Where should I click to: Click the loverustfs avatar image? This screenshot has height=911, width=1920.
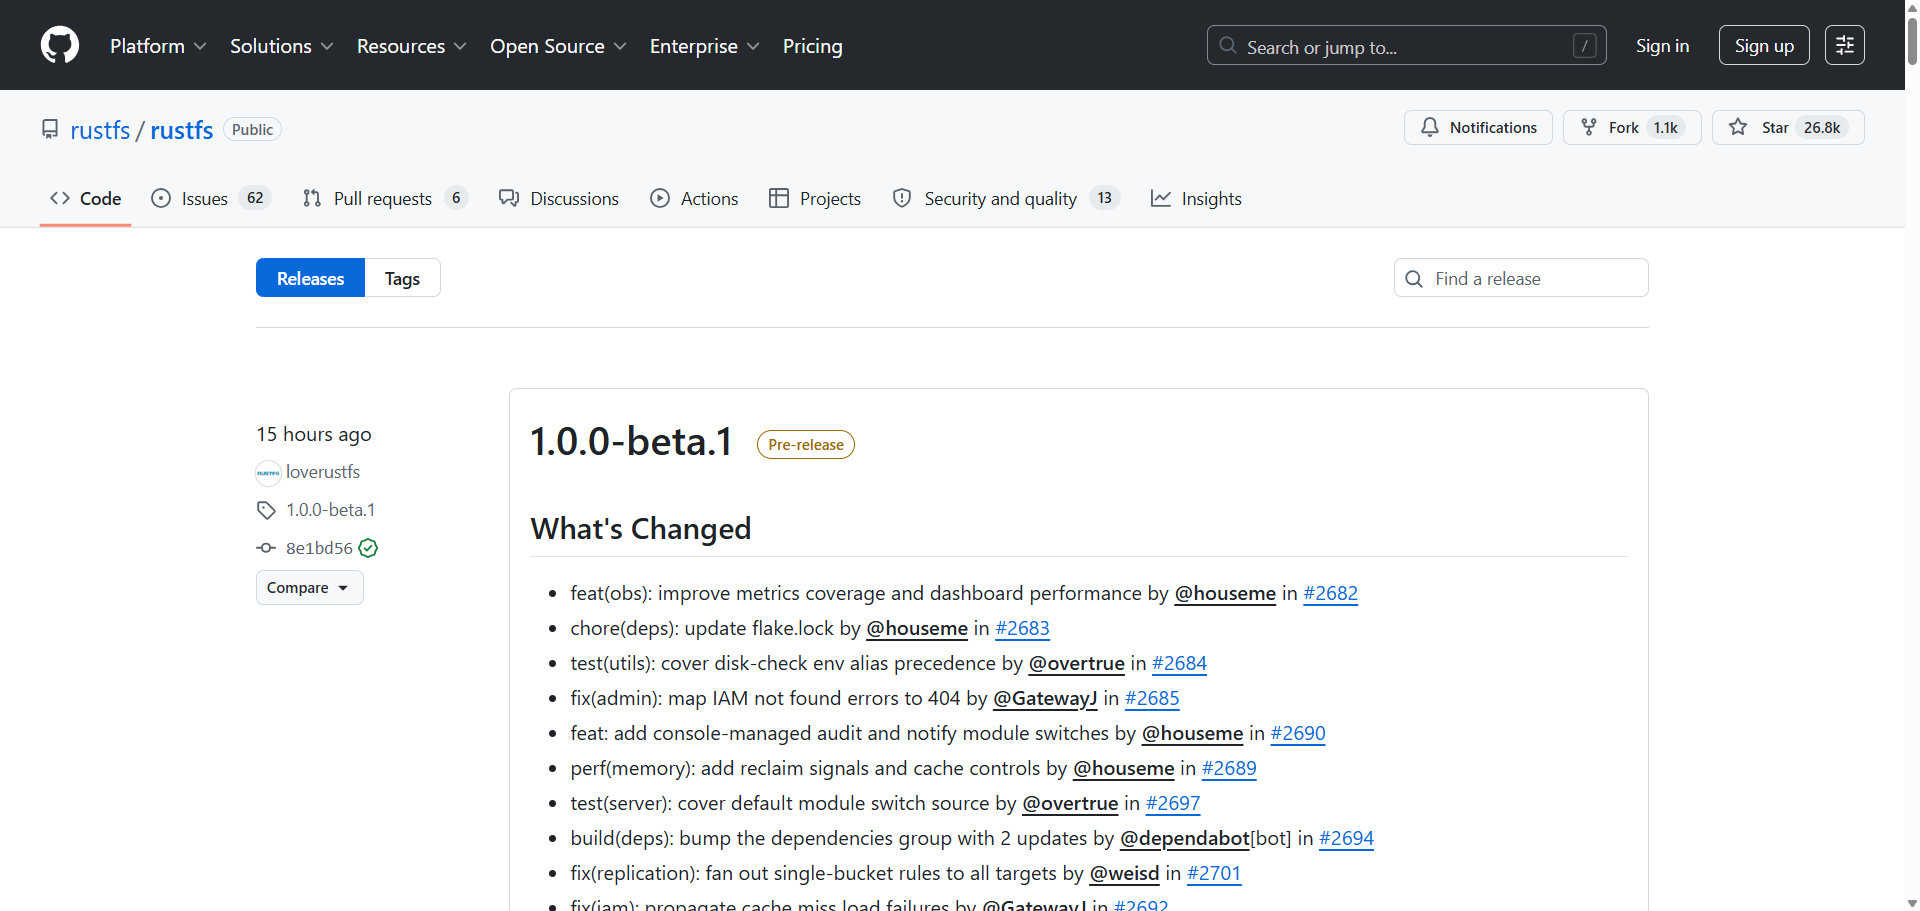point(268,472)
